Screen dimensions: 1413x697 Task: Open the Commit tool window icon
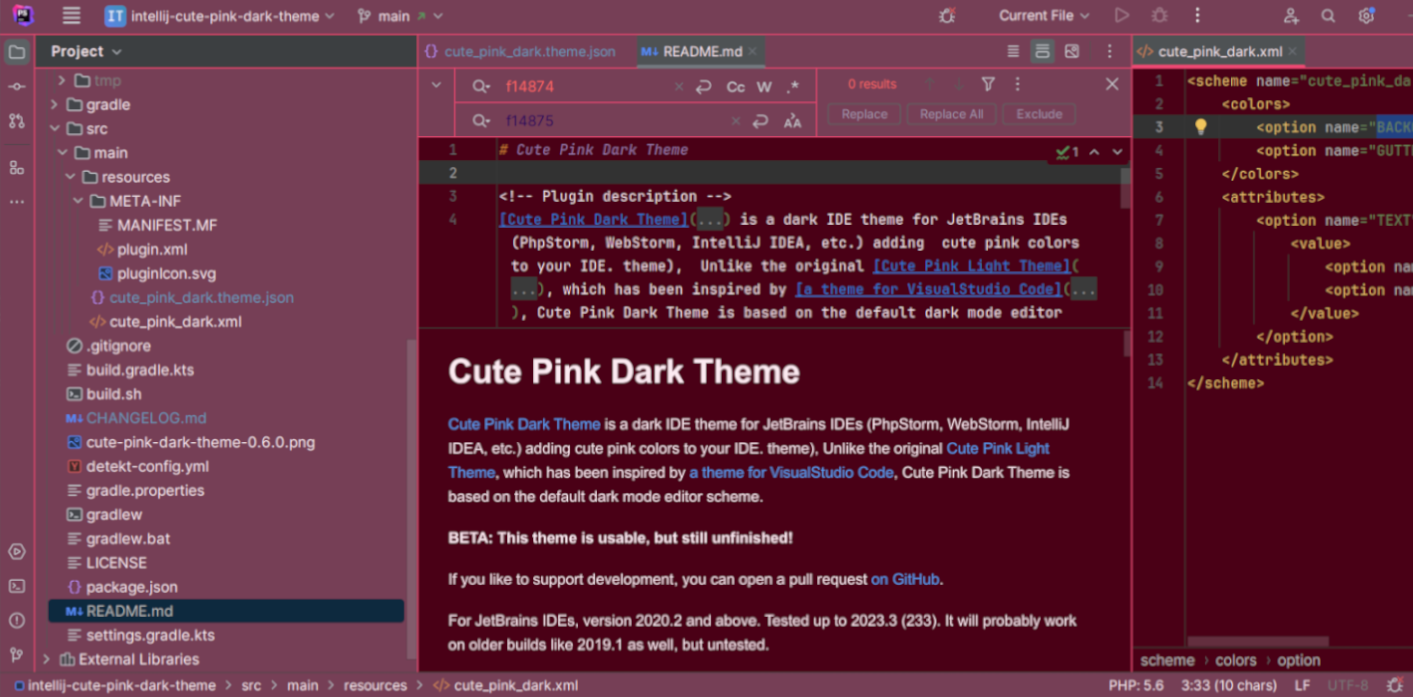[x=17, y=87]
